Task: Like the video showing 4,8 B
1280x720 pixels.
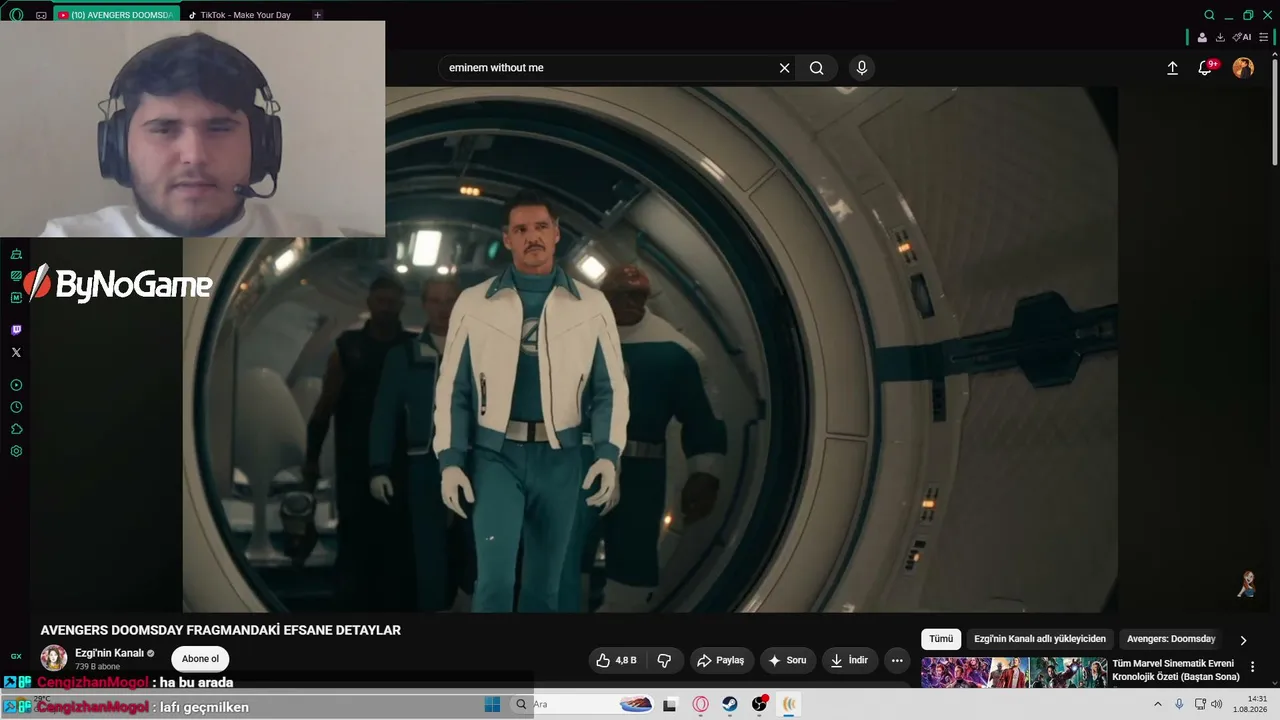Action: point(616,660)
